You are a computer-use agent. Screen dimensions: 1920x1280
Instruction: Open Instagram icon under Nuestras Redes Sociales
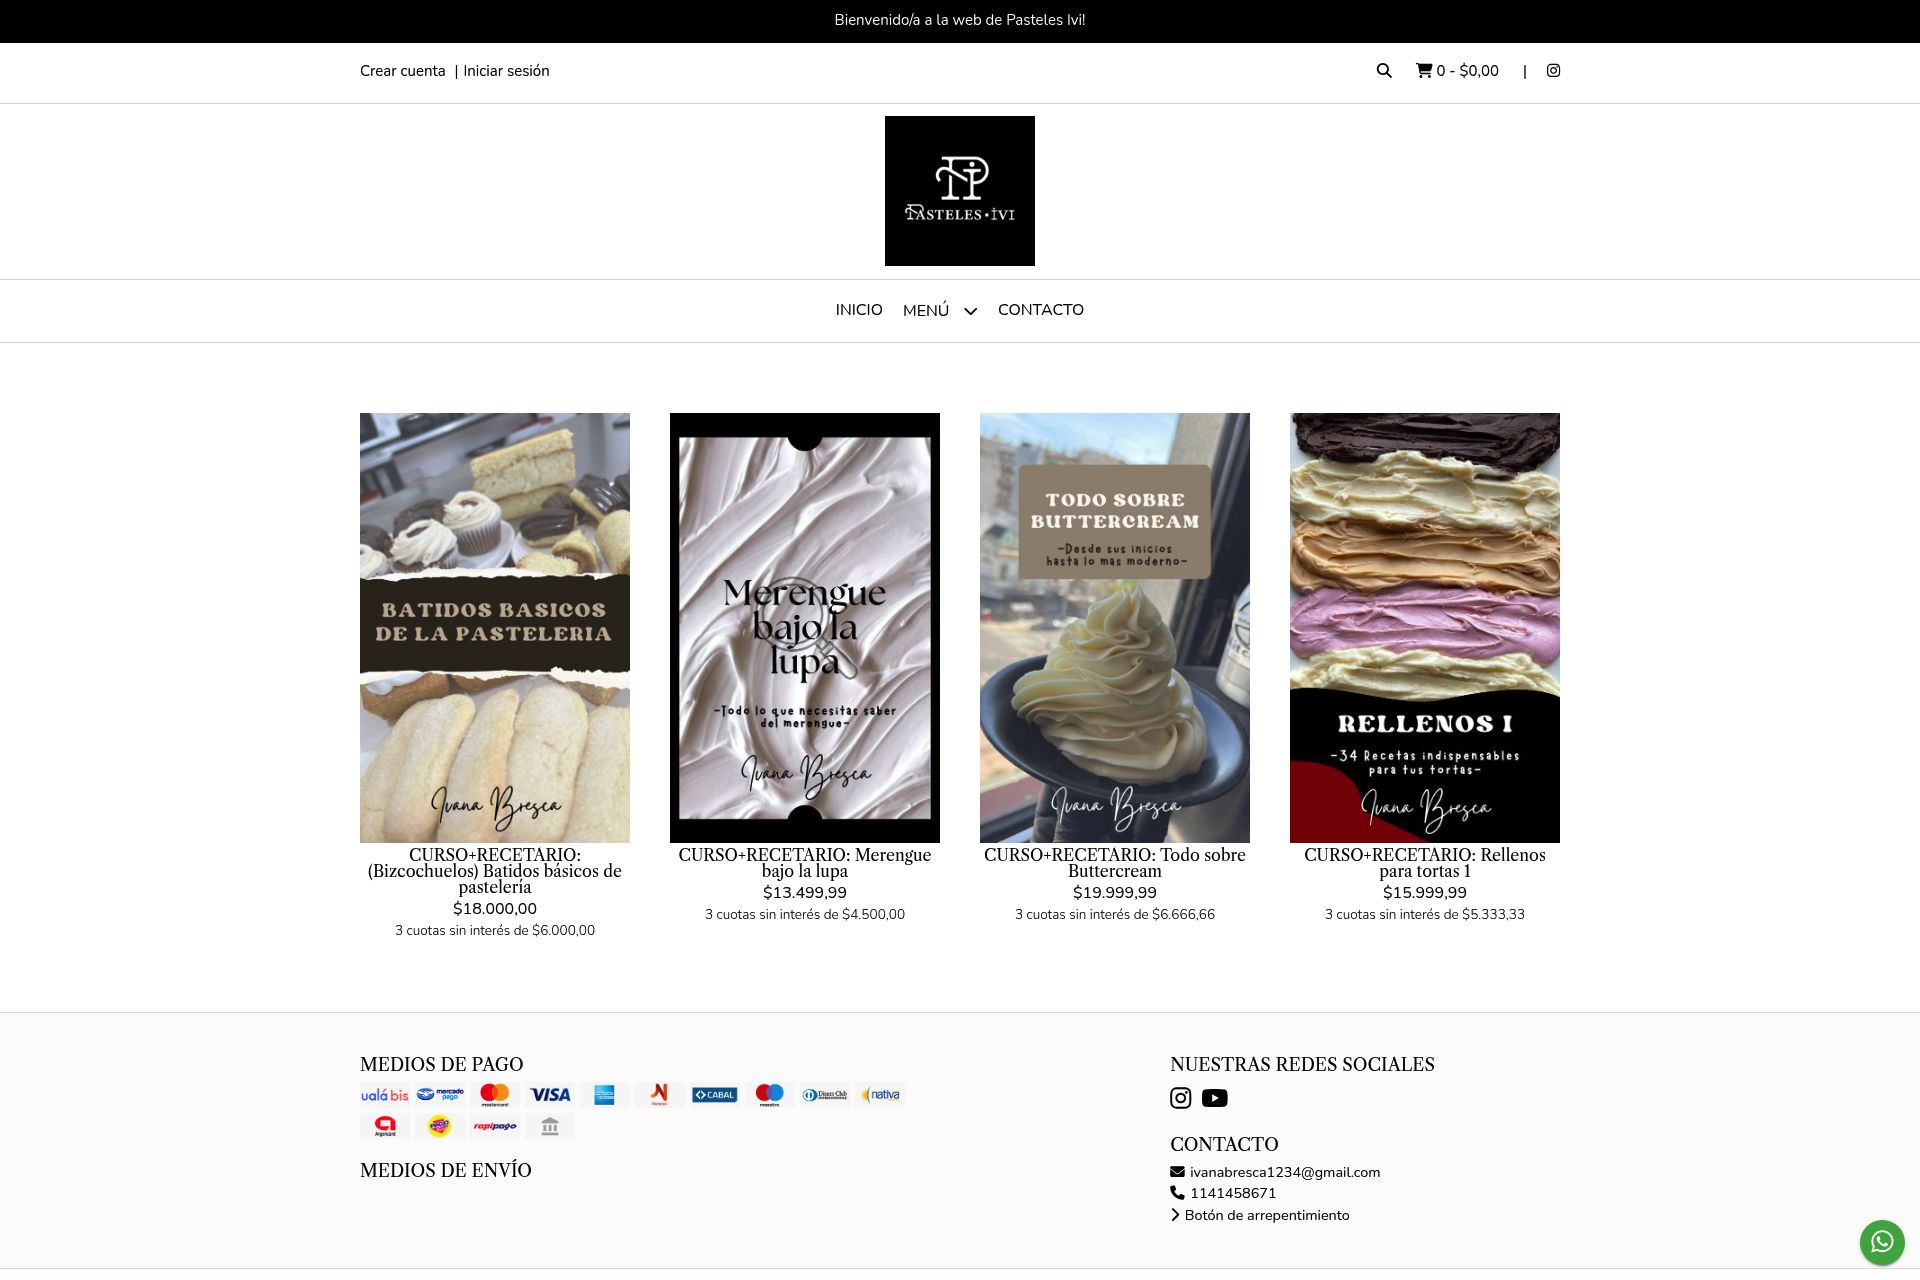[1181, 1098]
